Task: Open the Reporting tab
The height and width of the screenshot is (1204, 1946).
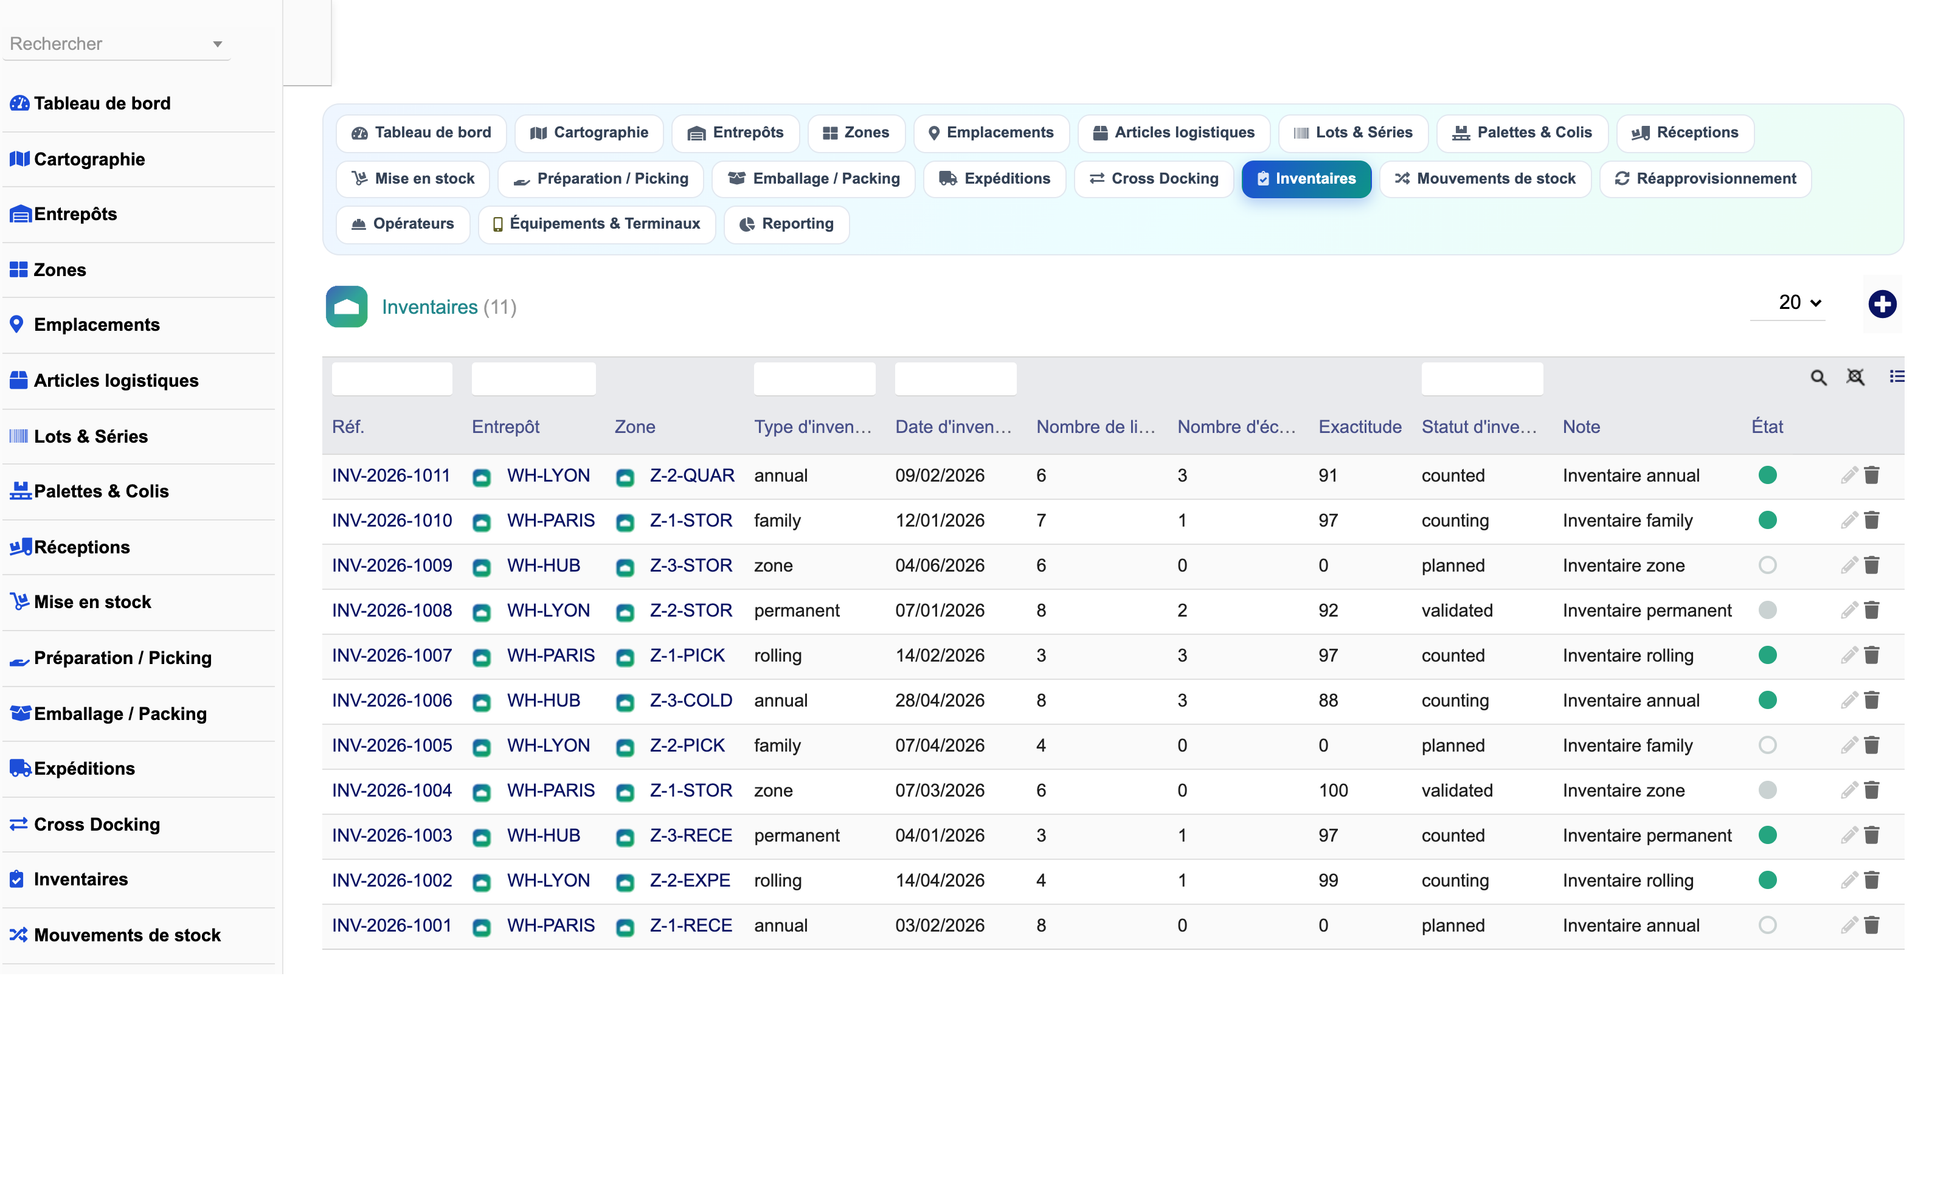Action: tap(786, 224)
